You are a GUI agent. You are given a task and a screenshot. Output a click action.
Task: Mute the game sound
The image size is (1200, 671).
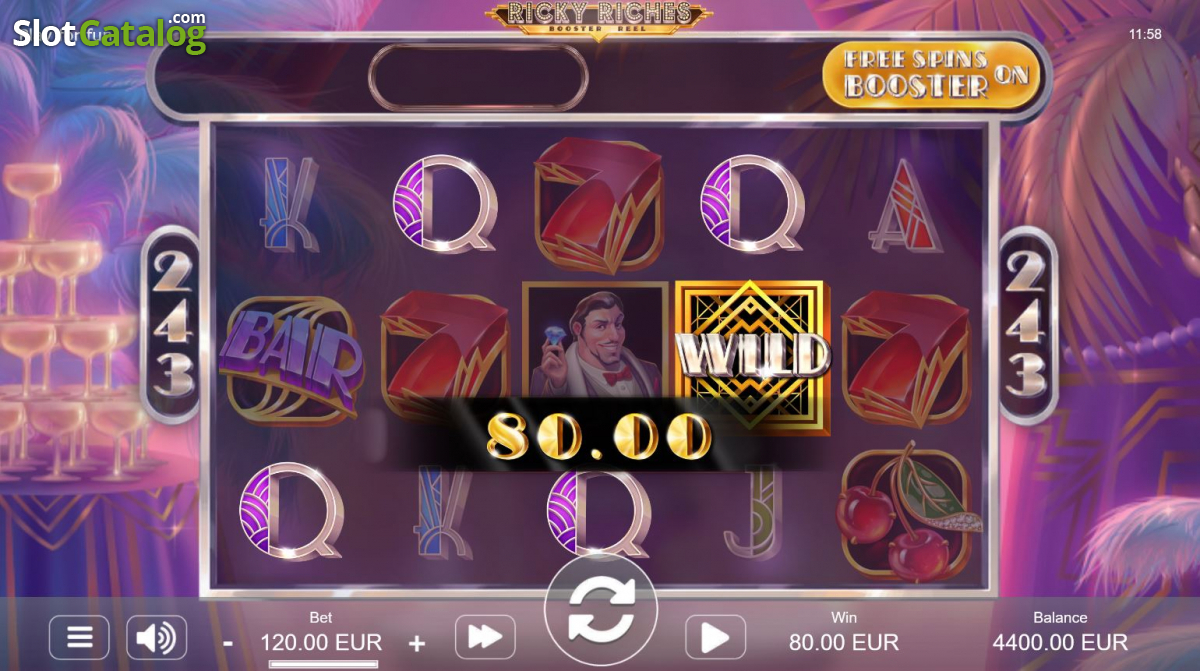point(156,637)
